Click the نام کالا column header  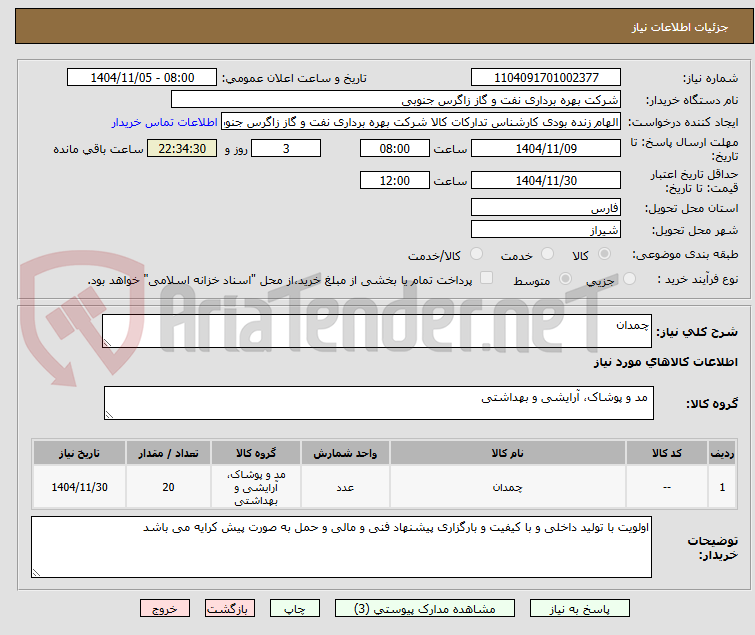(x=508, y=453)
